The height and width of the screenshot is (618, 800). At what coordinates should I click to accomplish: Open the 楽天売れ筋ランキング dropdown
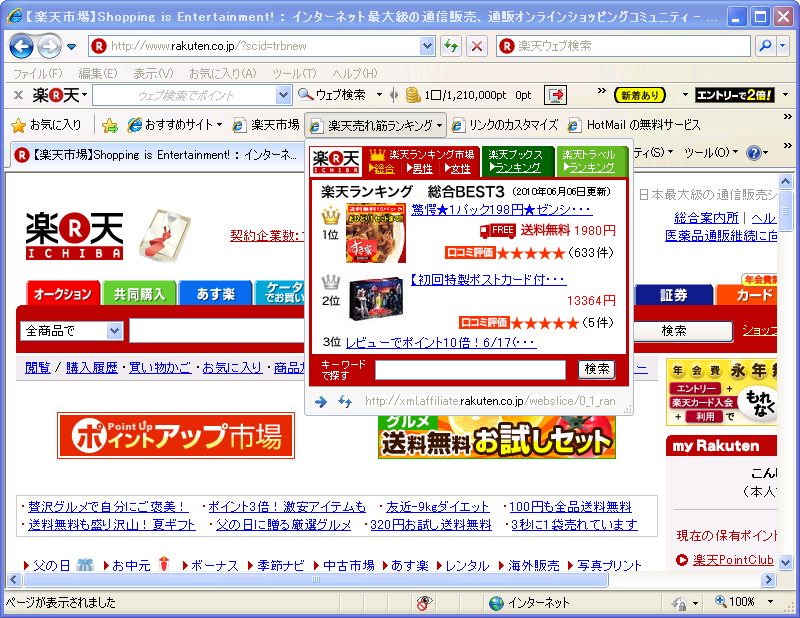(x=438, y=127)
